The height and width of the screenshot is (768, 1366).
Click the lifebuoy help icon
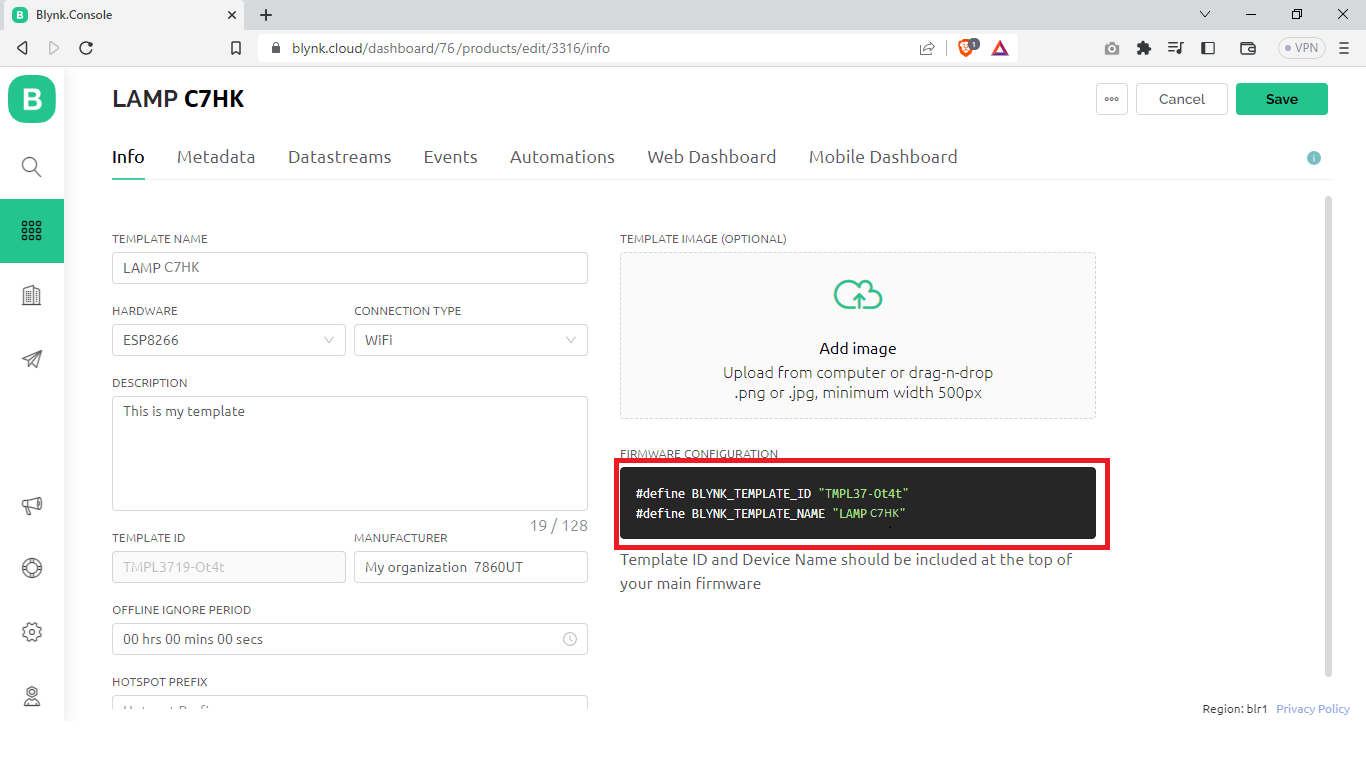pyautogui.click(x=32, y=568)
